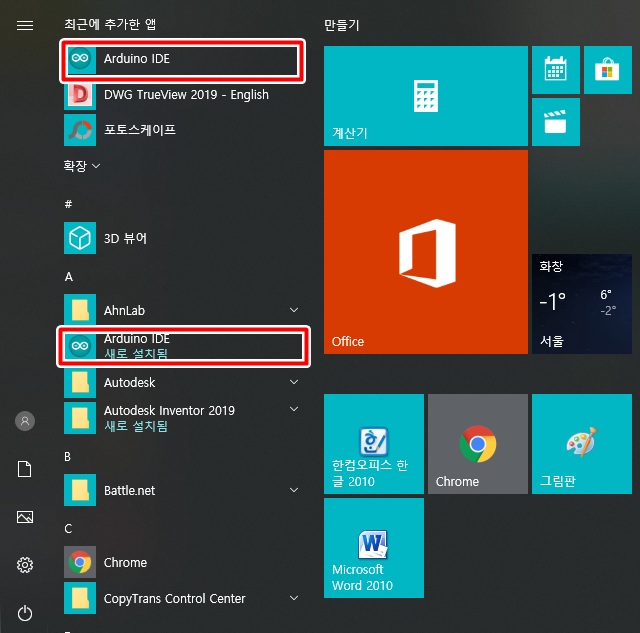
Task: Open the Movies & TV clapperboard tile
Action: [556, 122]
